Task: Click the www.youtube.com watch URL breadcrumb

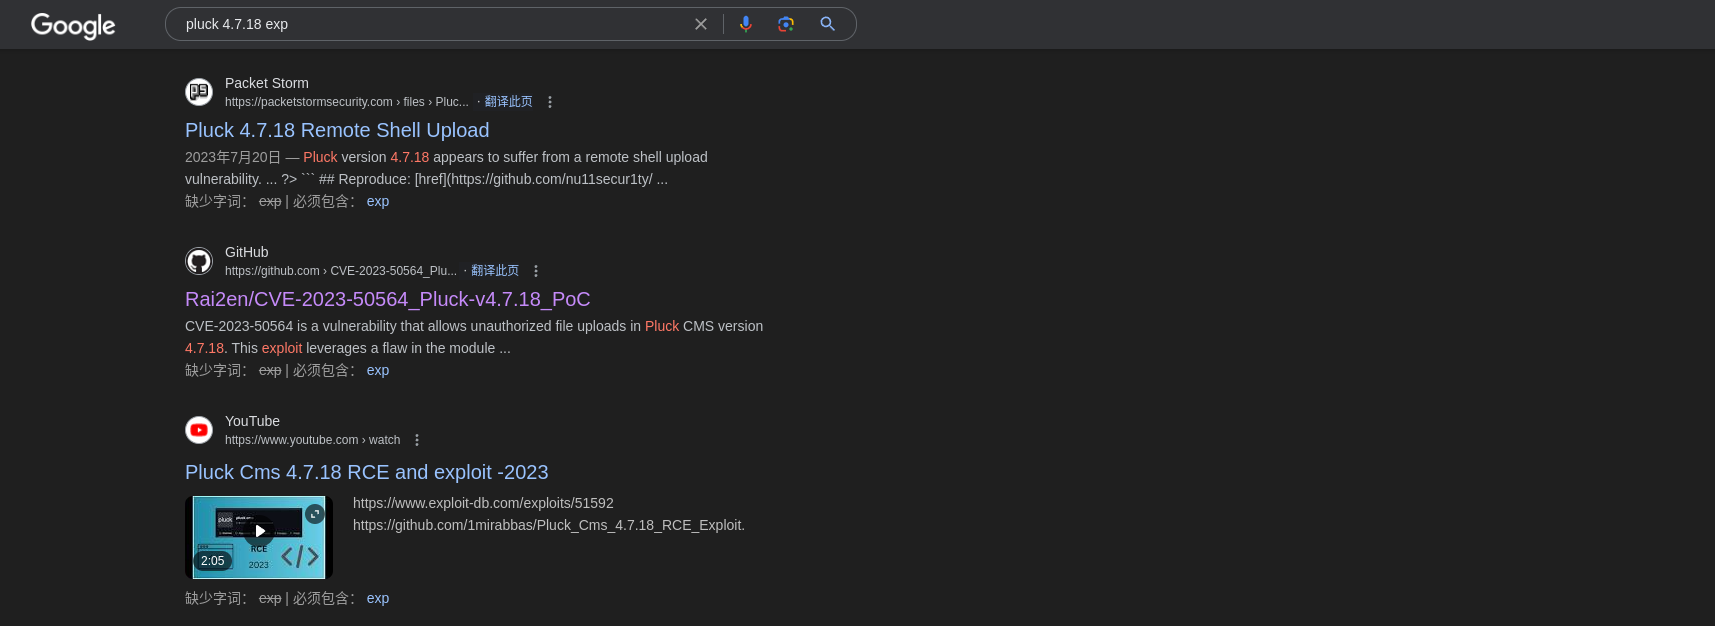Action: [x=312, y=440]
